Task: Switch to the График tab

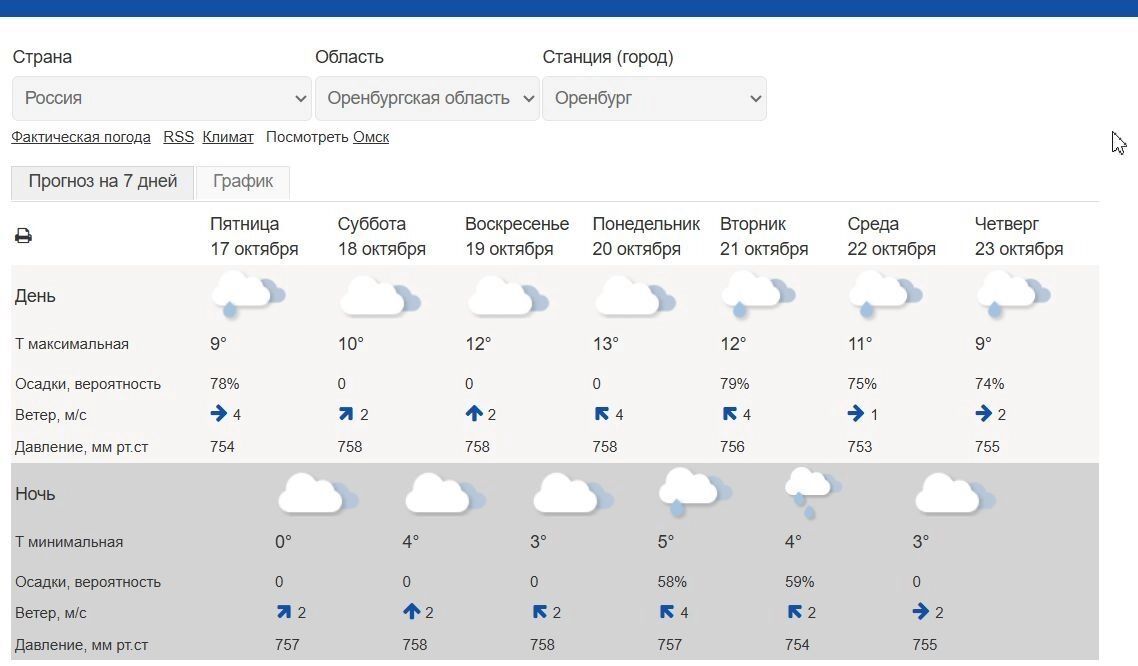Action: tap(243, 182)
